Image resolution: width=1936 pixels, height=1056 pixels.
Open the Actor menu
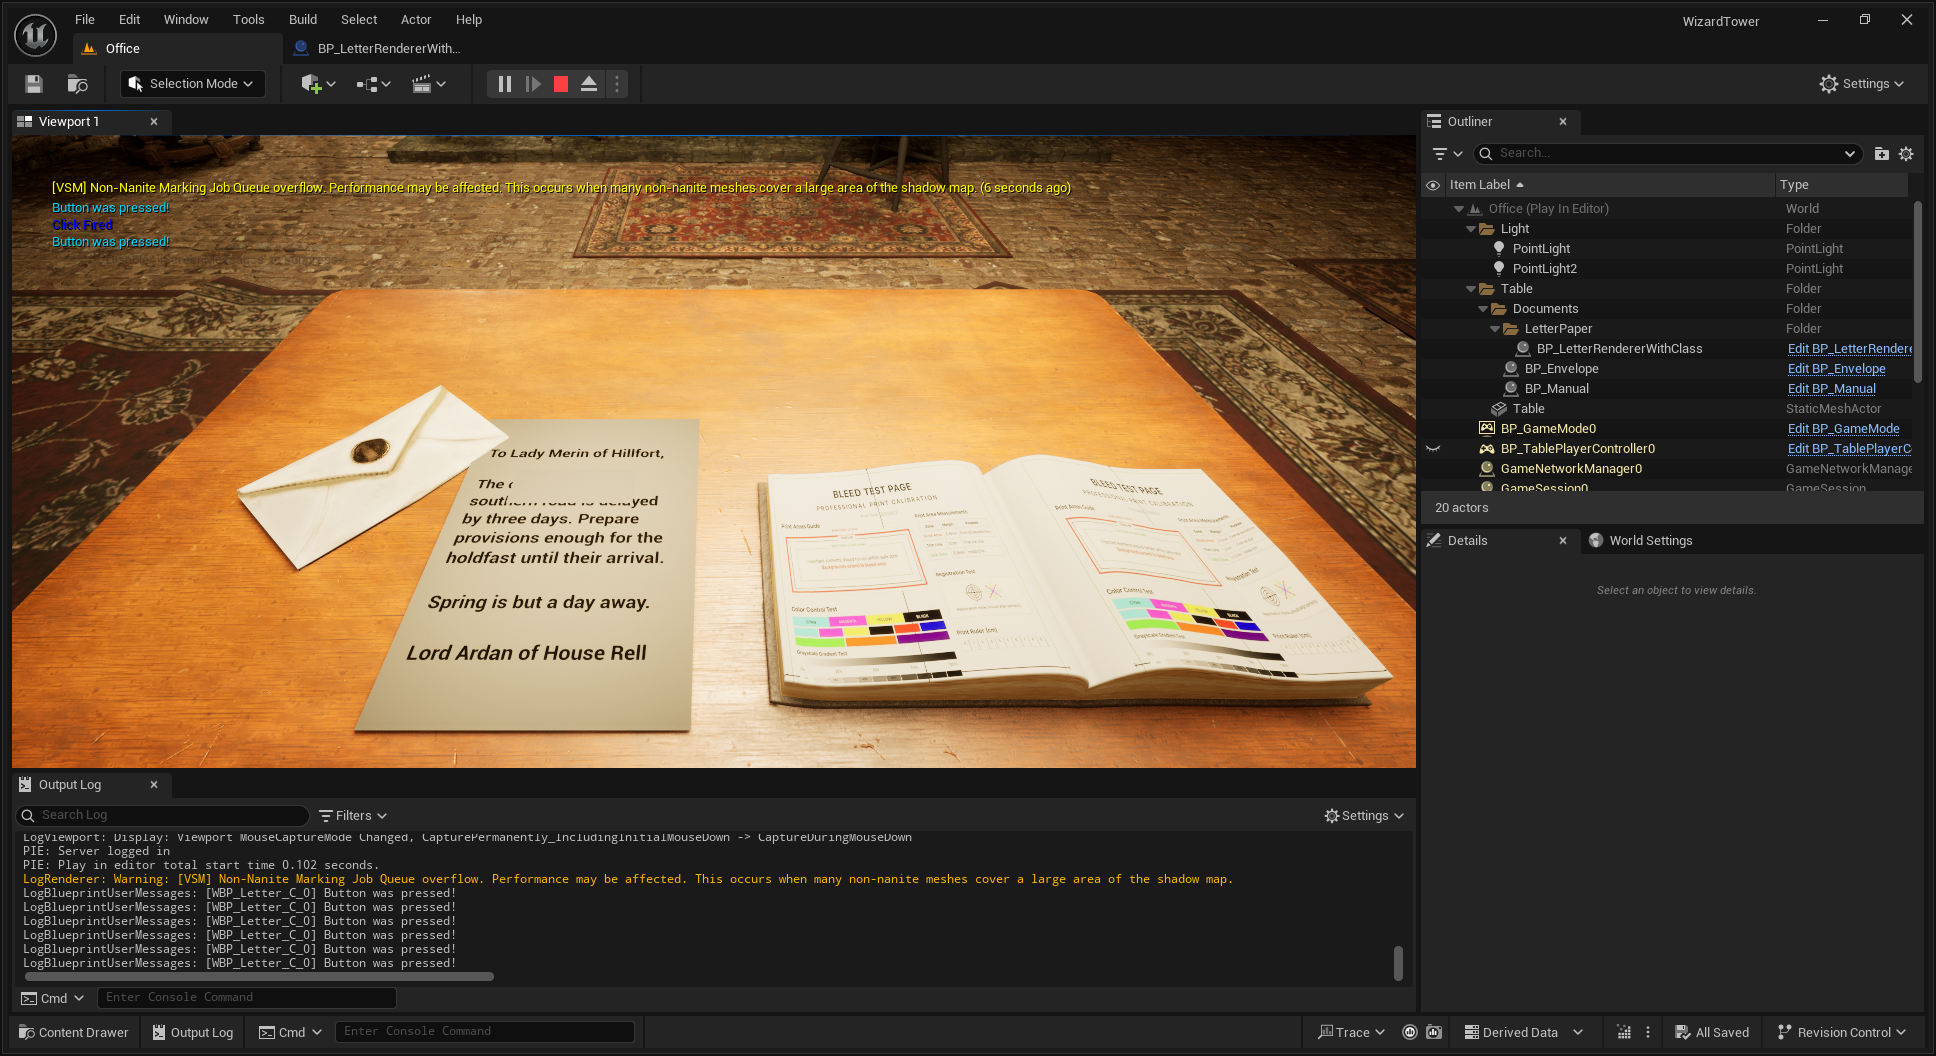[416, 19]
